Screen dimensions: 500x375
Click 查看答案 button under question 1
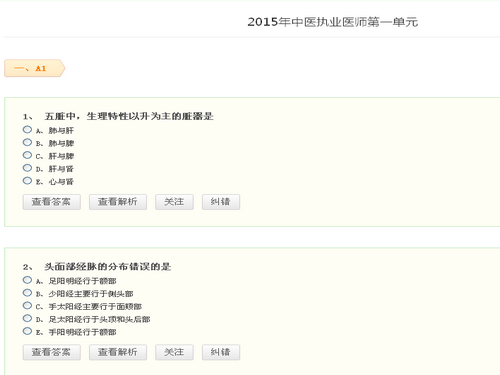52,202
